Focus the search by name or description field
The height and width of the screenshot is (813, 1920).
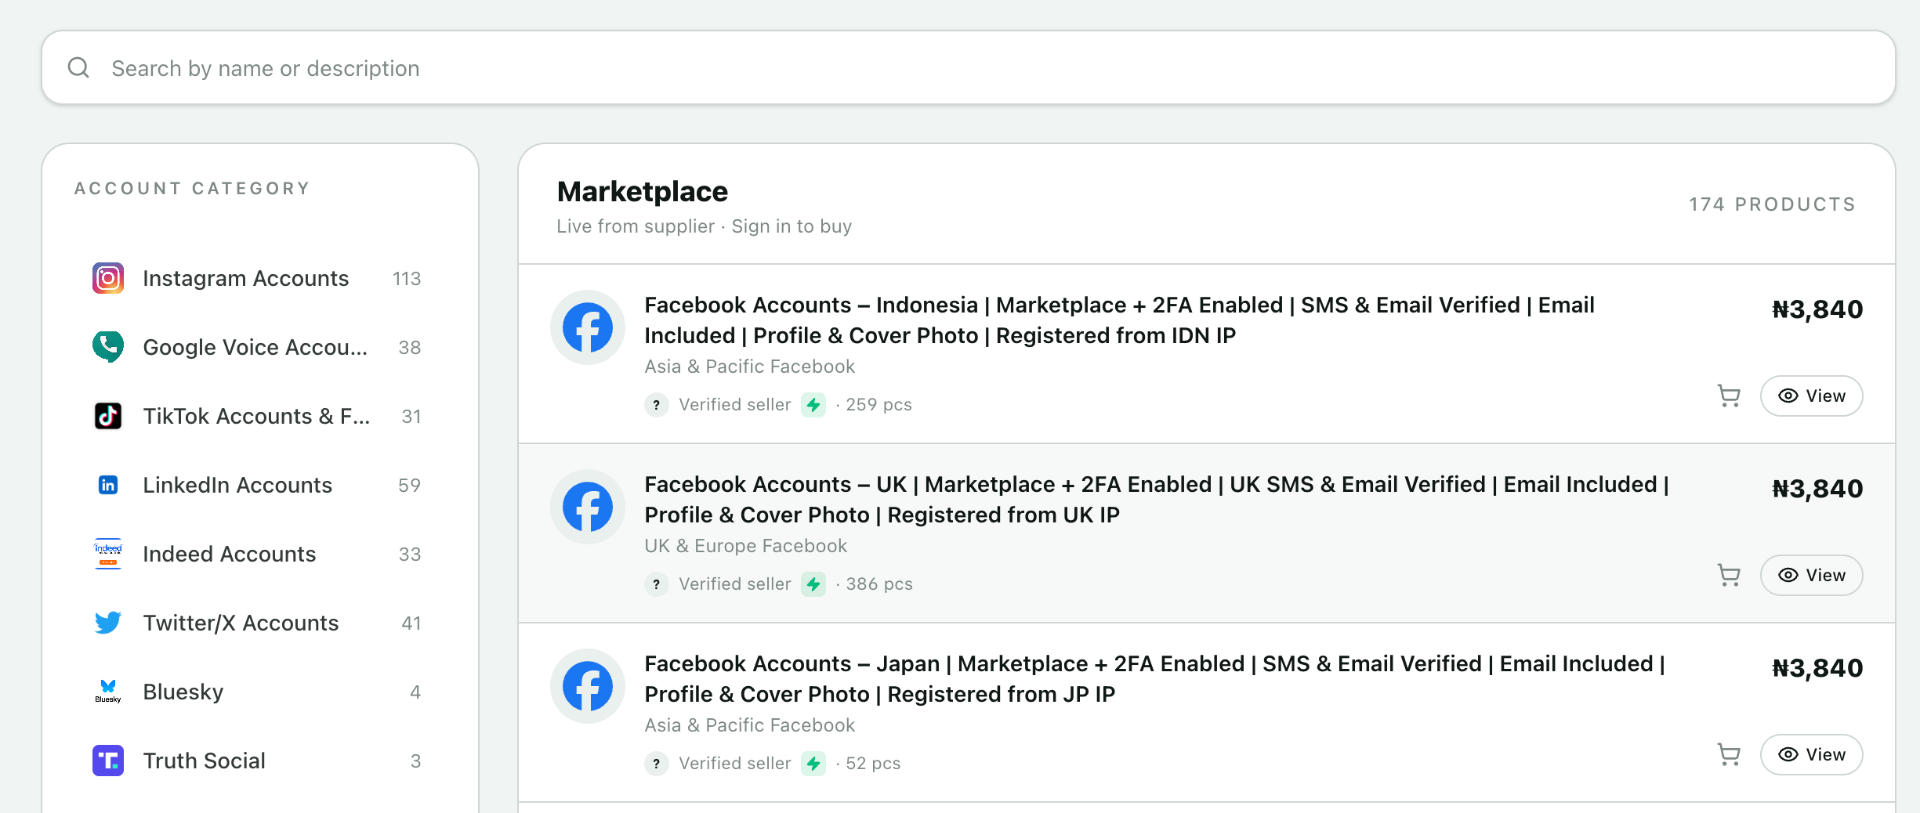pyautogui.click(x=968, y=68)
